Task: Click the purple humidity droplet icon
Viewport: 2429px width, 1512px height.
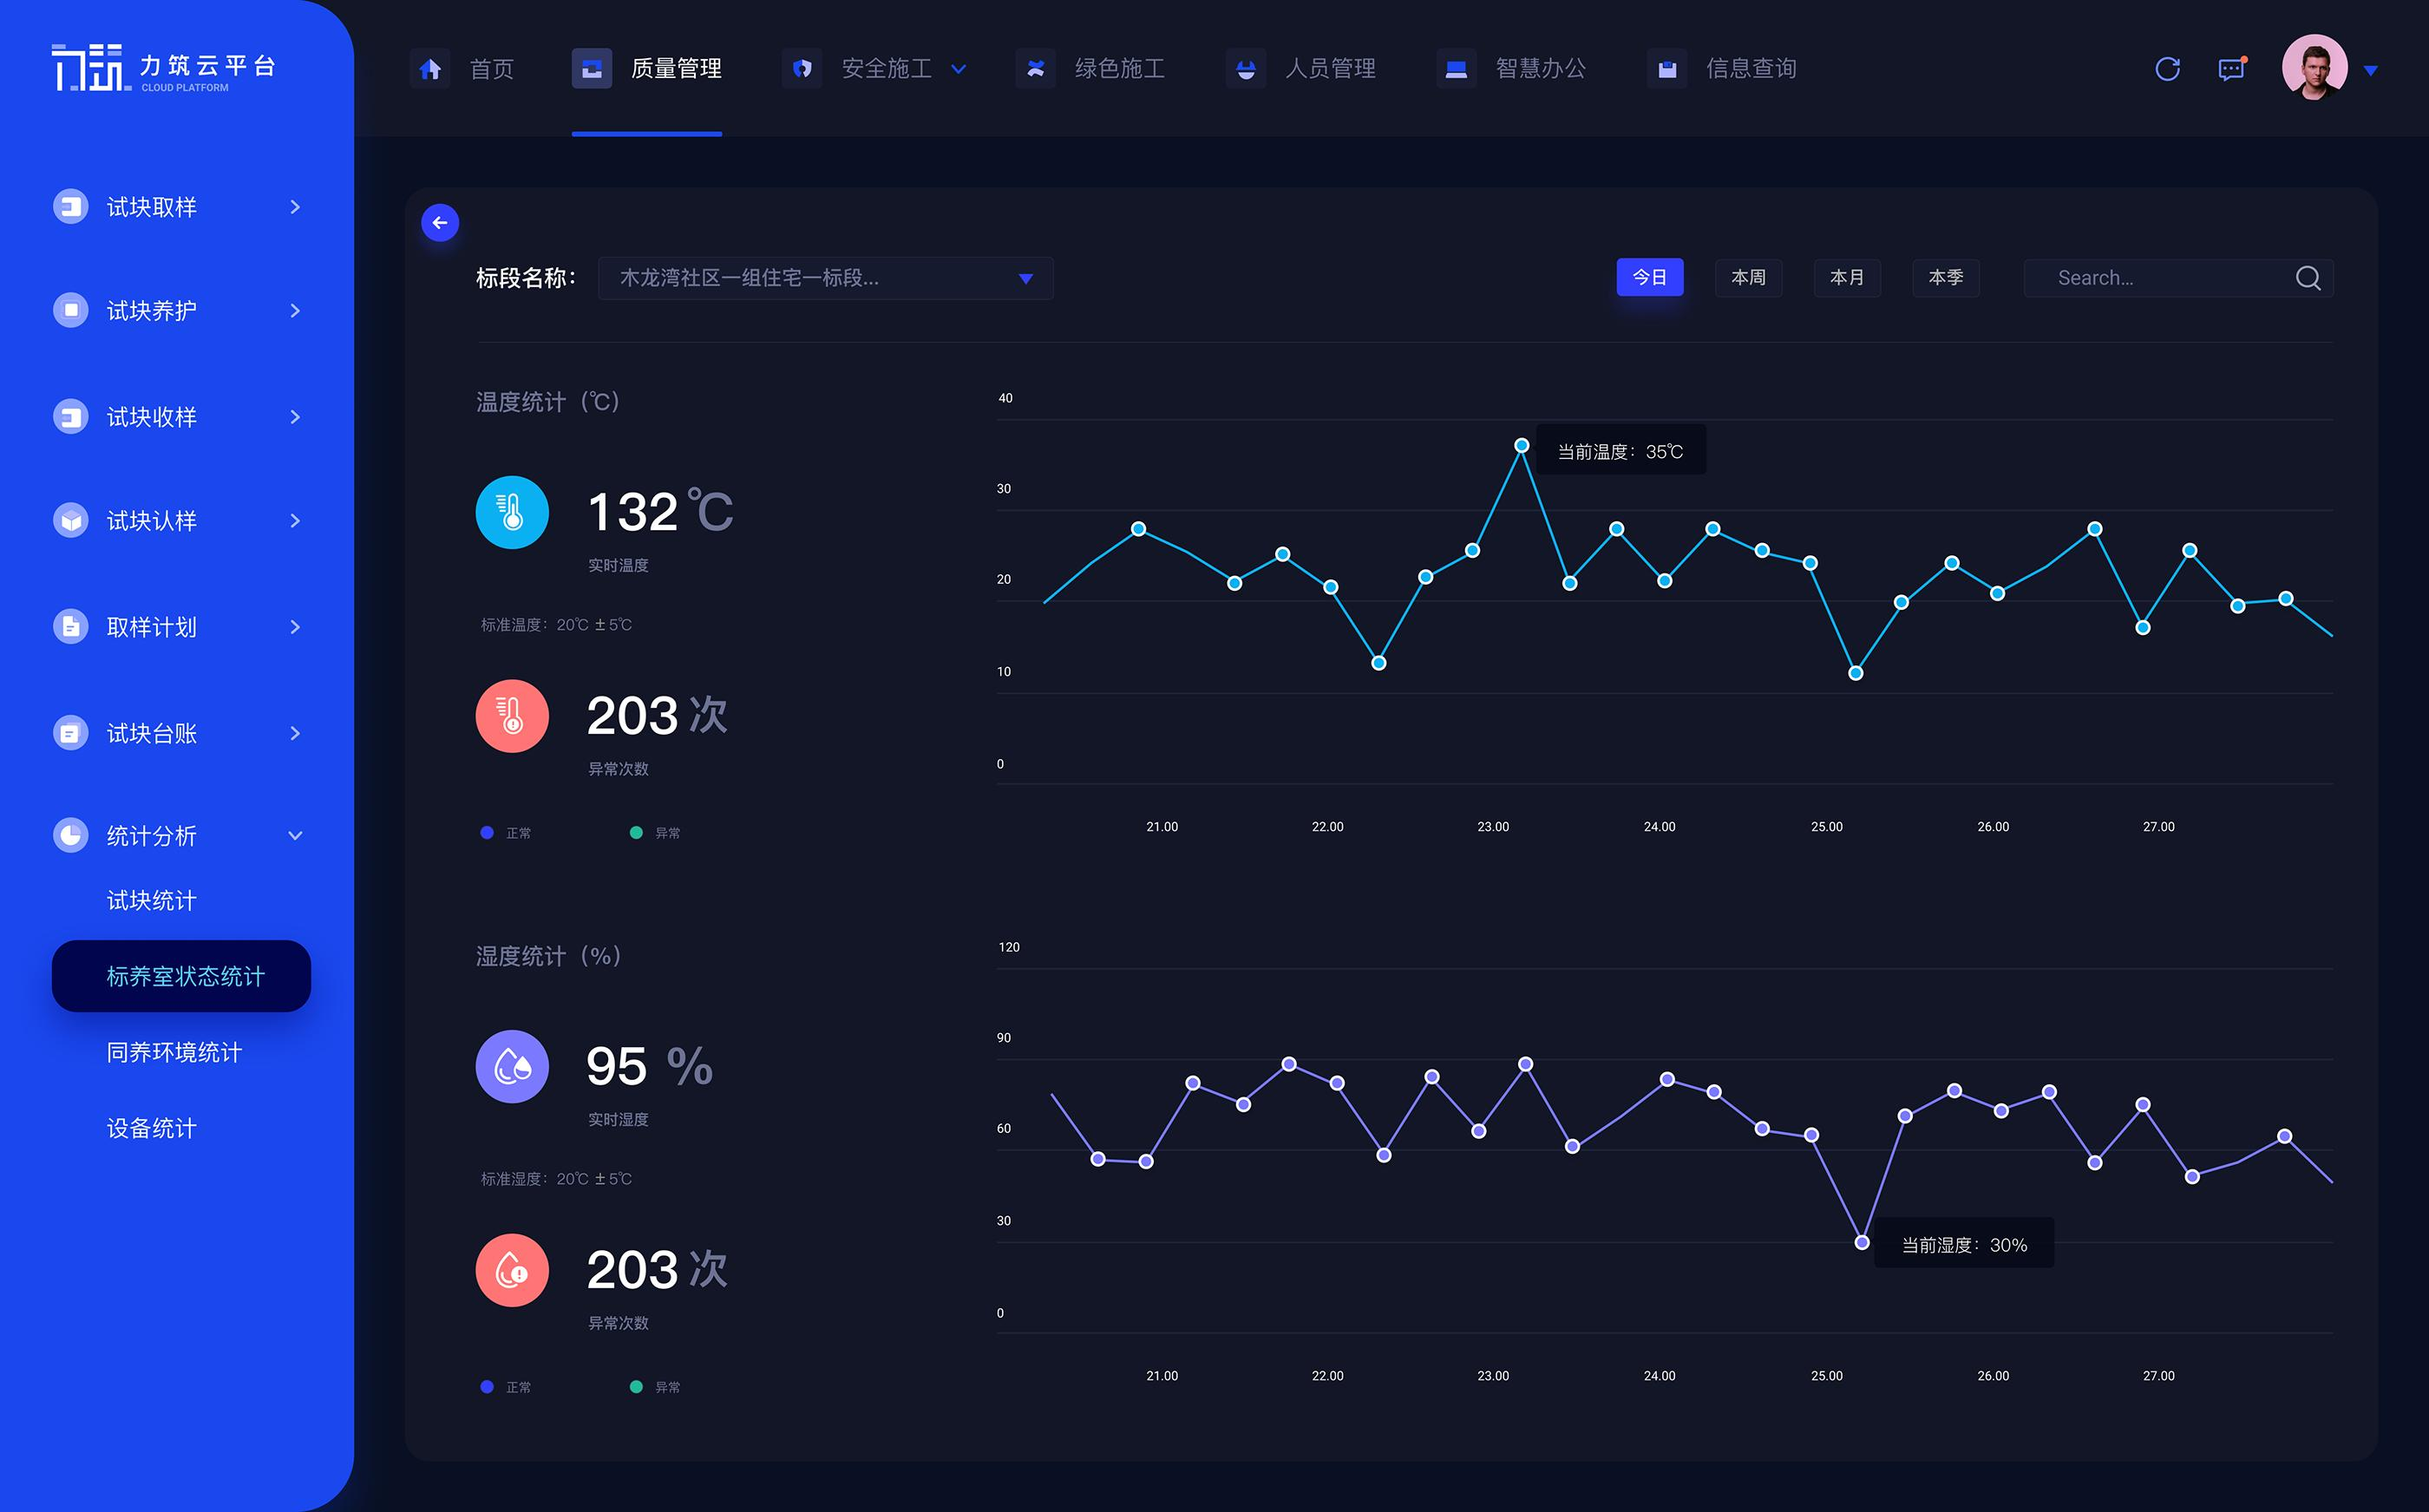Action: tap(512, 1066)
